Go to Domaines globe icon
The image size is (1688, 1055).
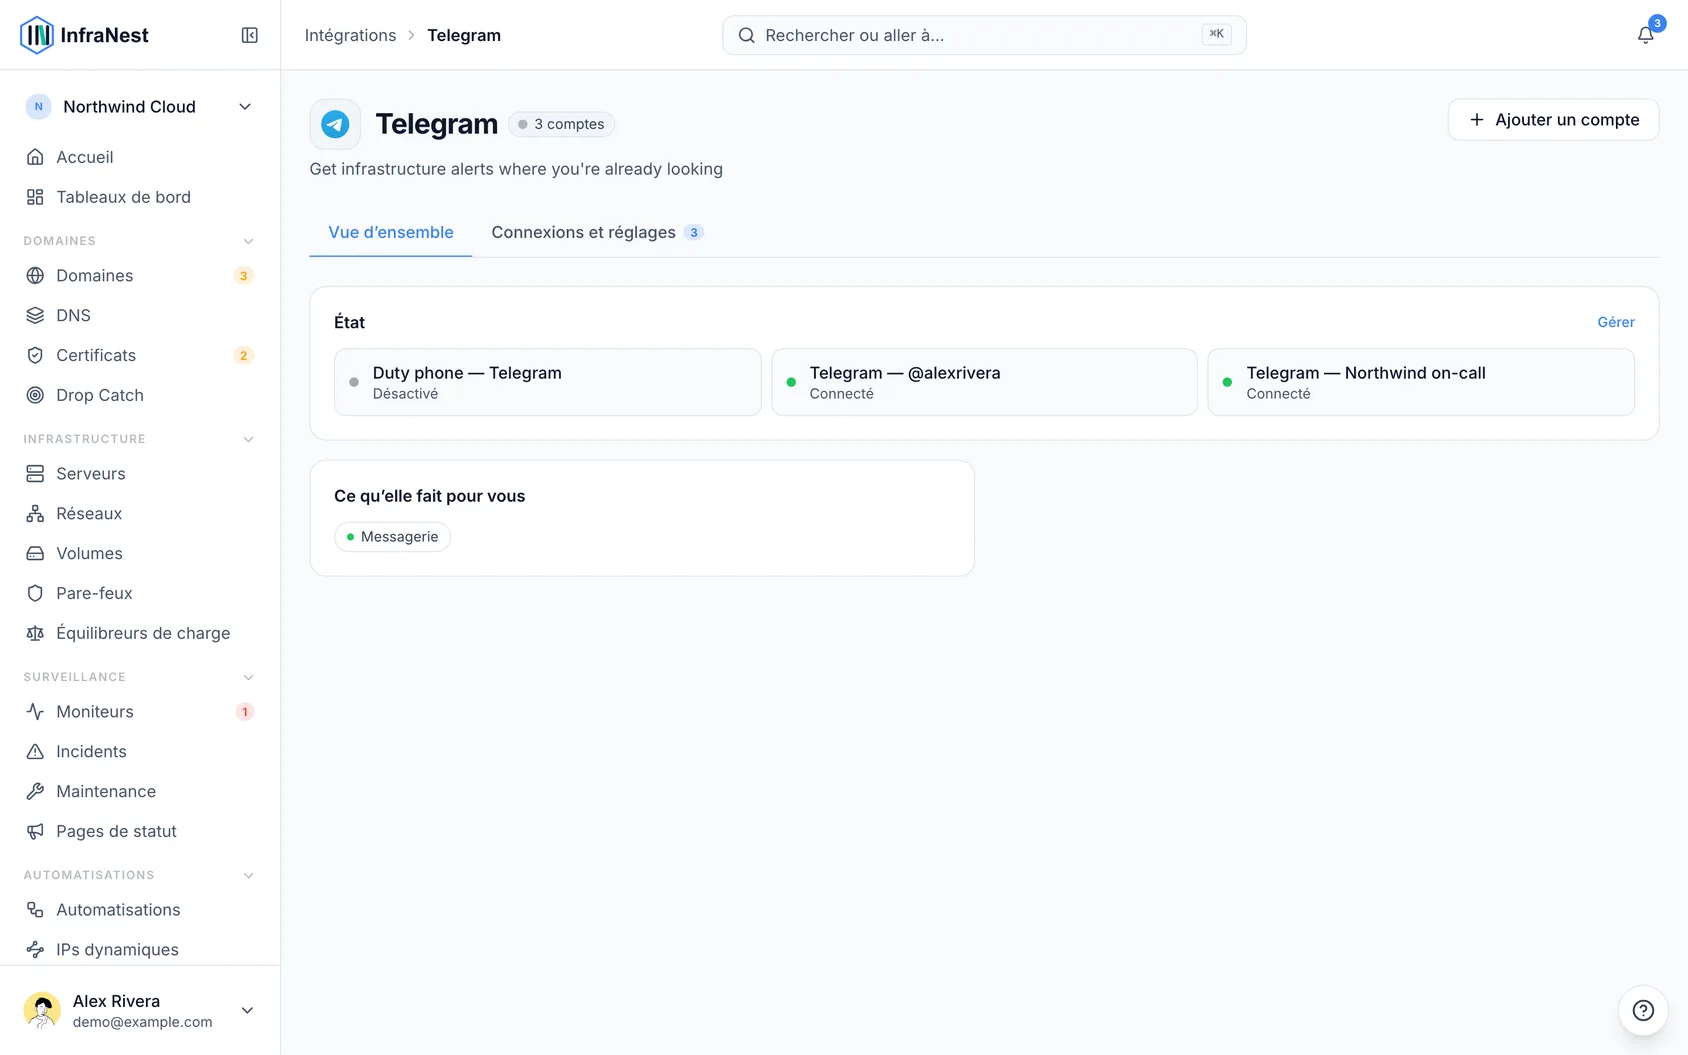(x=35, y=275)
